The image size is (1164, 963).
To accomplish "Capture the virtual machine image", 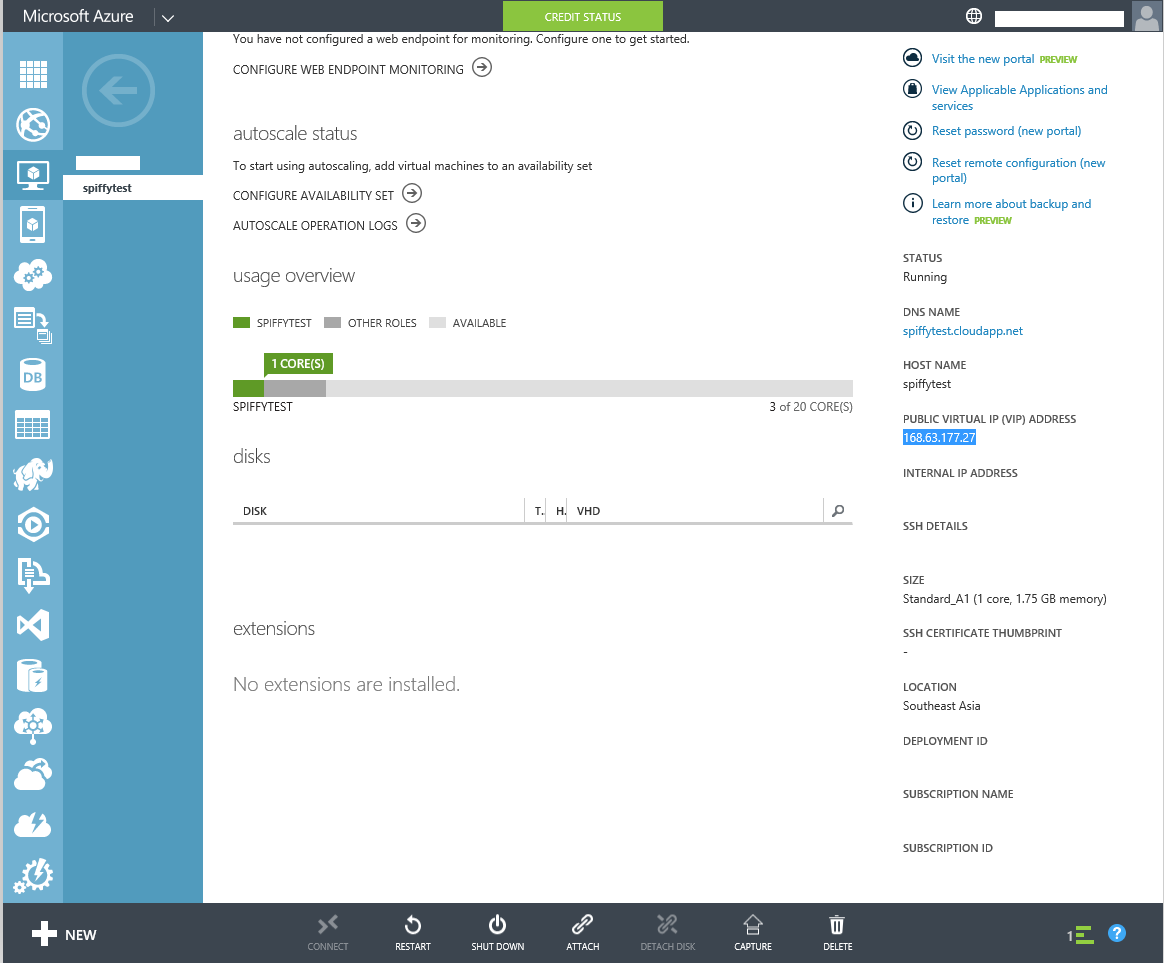I will pos(753,933).
